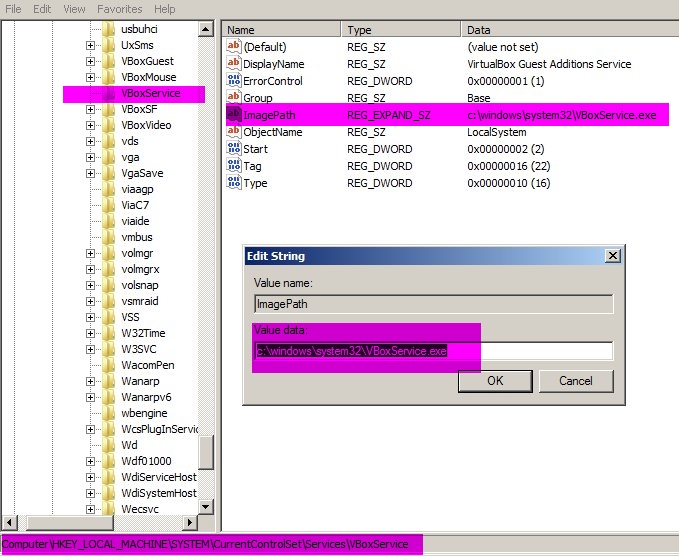Expand the volmgr key node
This screenshot has width=679, height=556.
tap(90, 253)
